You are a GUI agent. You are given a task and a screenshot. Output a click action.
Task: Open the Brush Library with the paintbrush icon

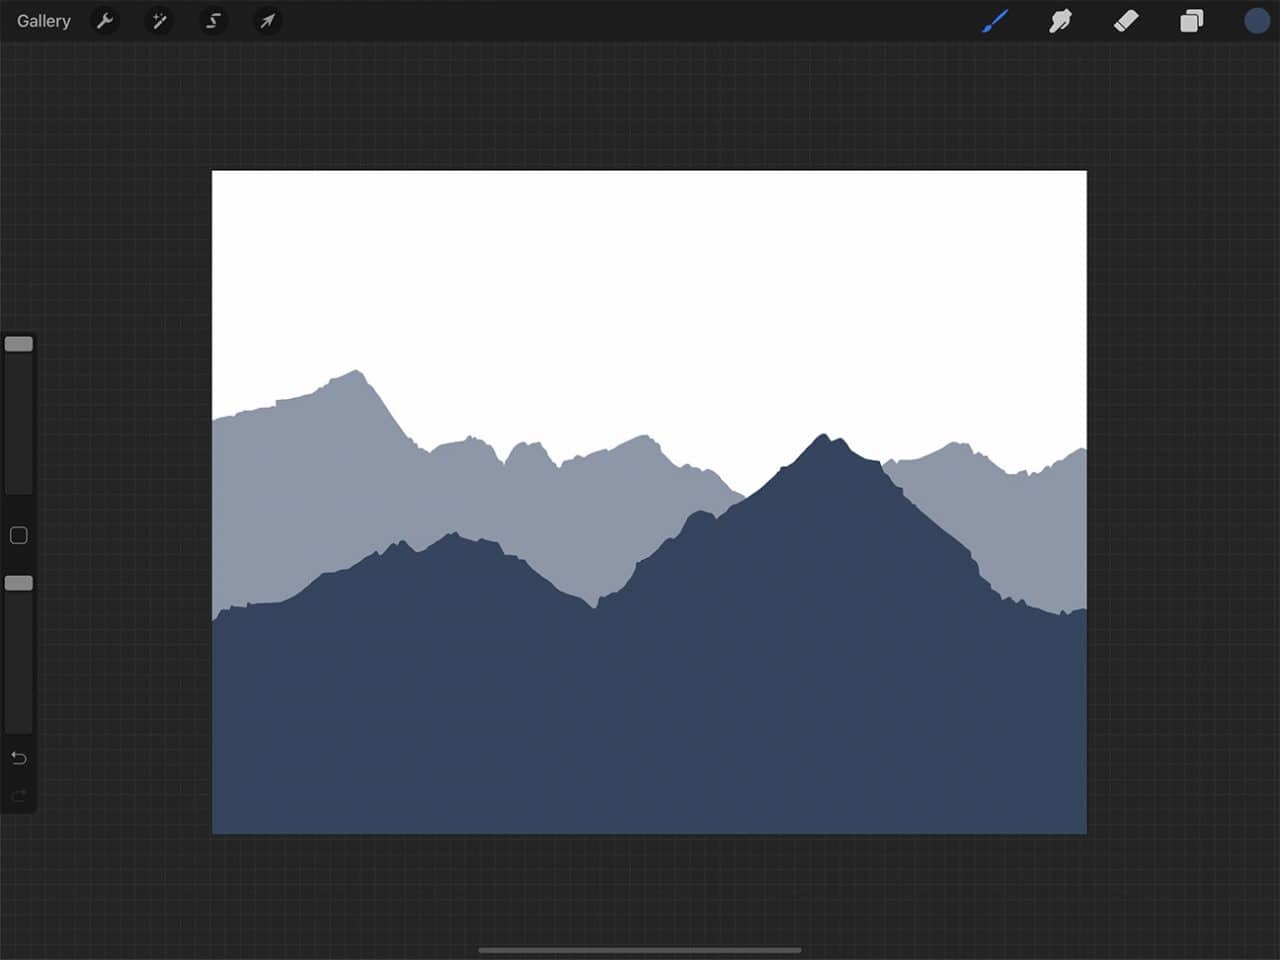[x=994, y=20]
